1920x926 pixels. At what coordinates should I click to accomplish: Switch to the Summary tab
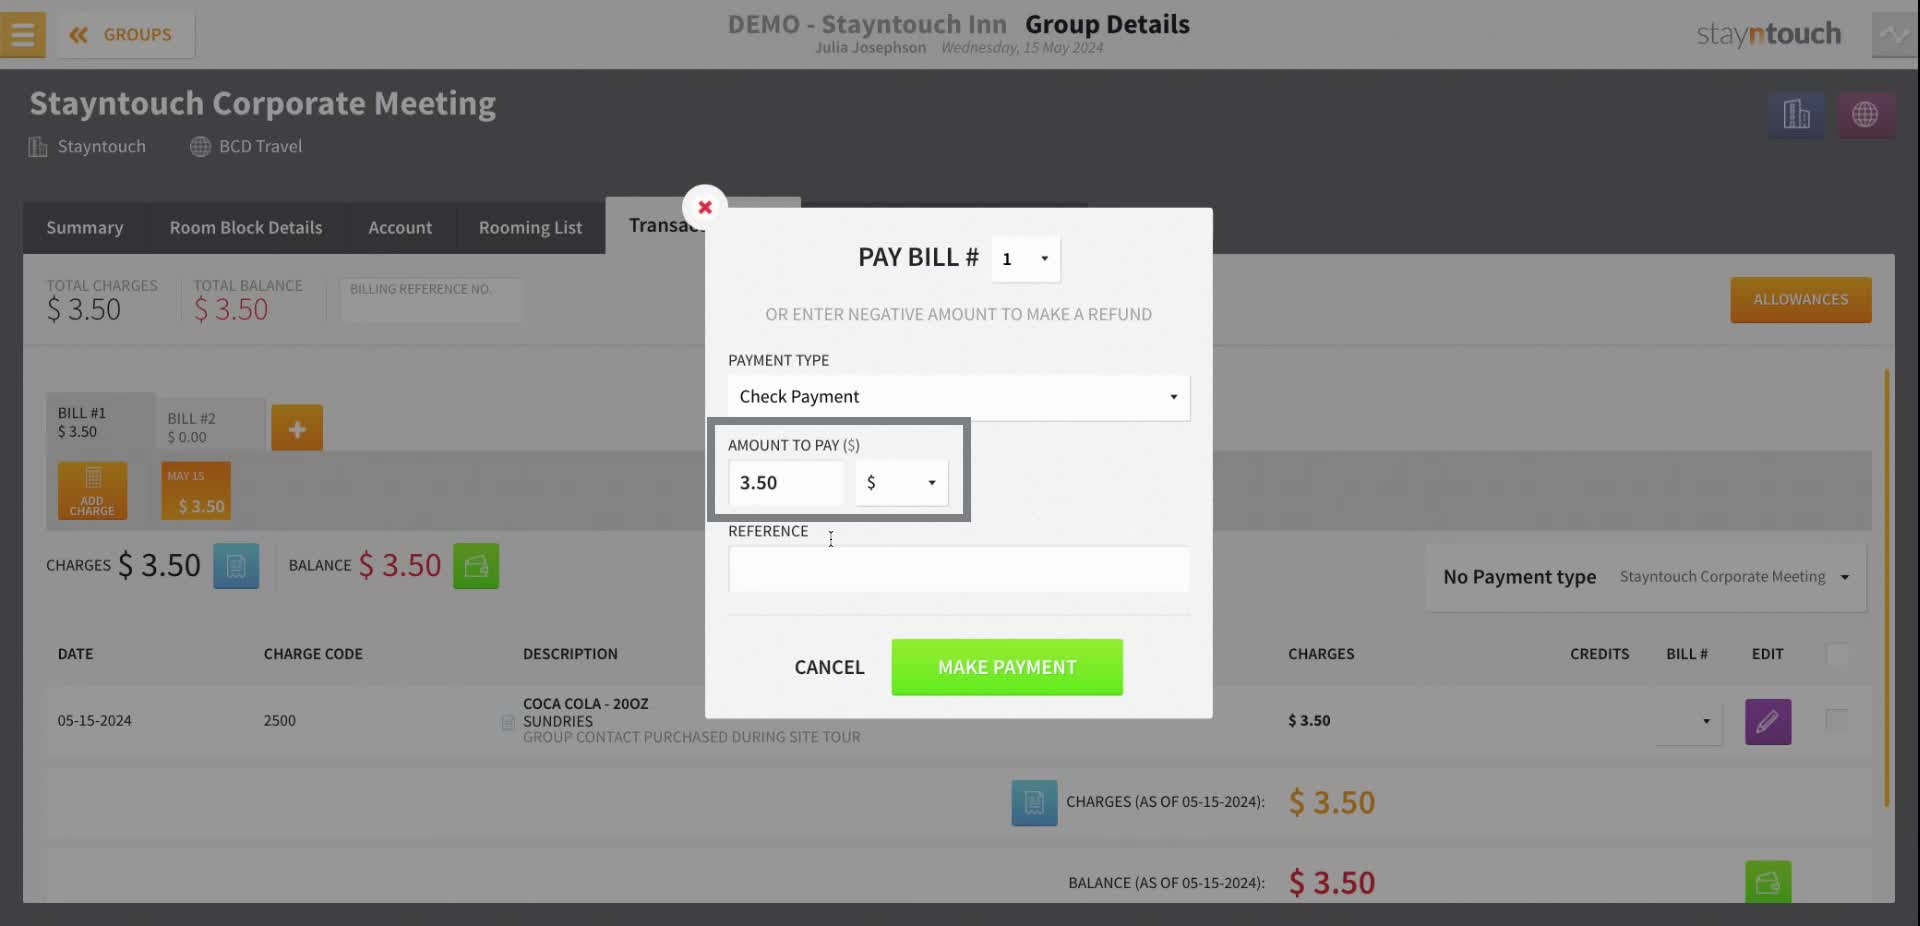[x=85, y=228]
